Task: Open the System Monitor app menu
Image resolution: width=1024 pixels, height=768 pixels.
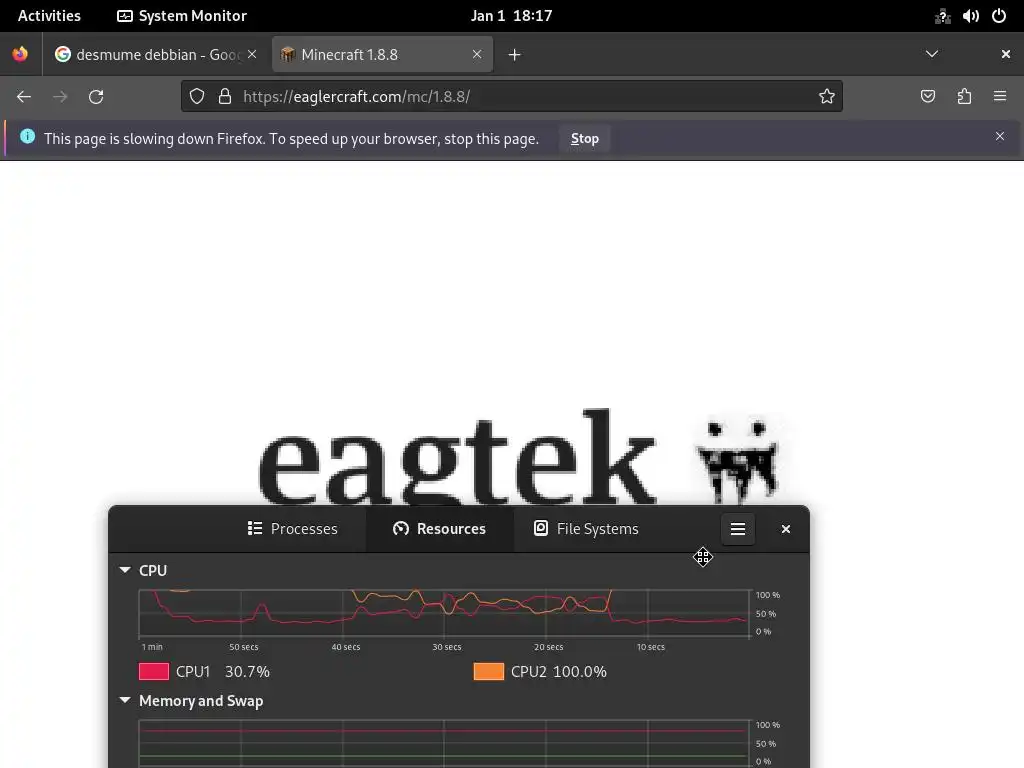Action: (x=182, y=16)
